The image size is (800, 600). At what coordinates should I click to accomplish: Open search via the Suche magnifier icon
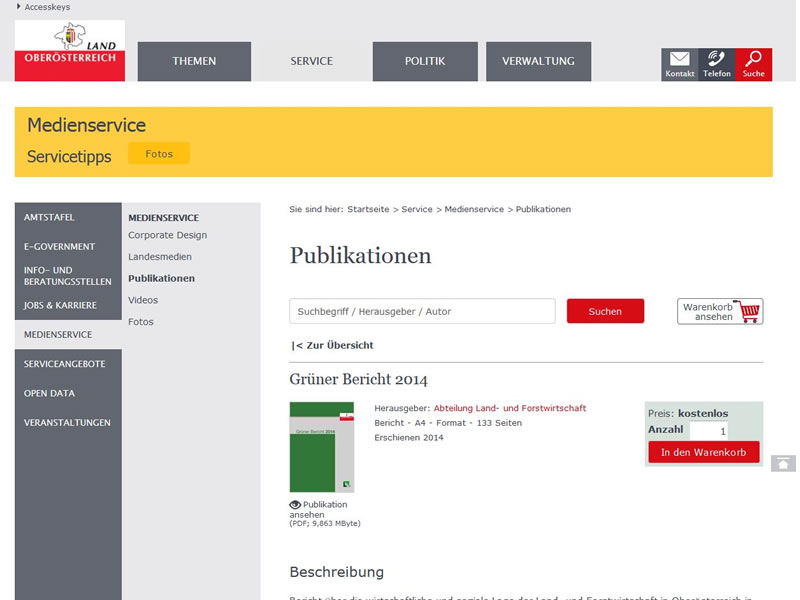pyautogui.click(x=755, y=58)
